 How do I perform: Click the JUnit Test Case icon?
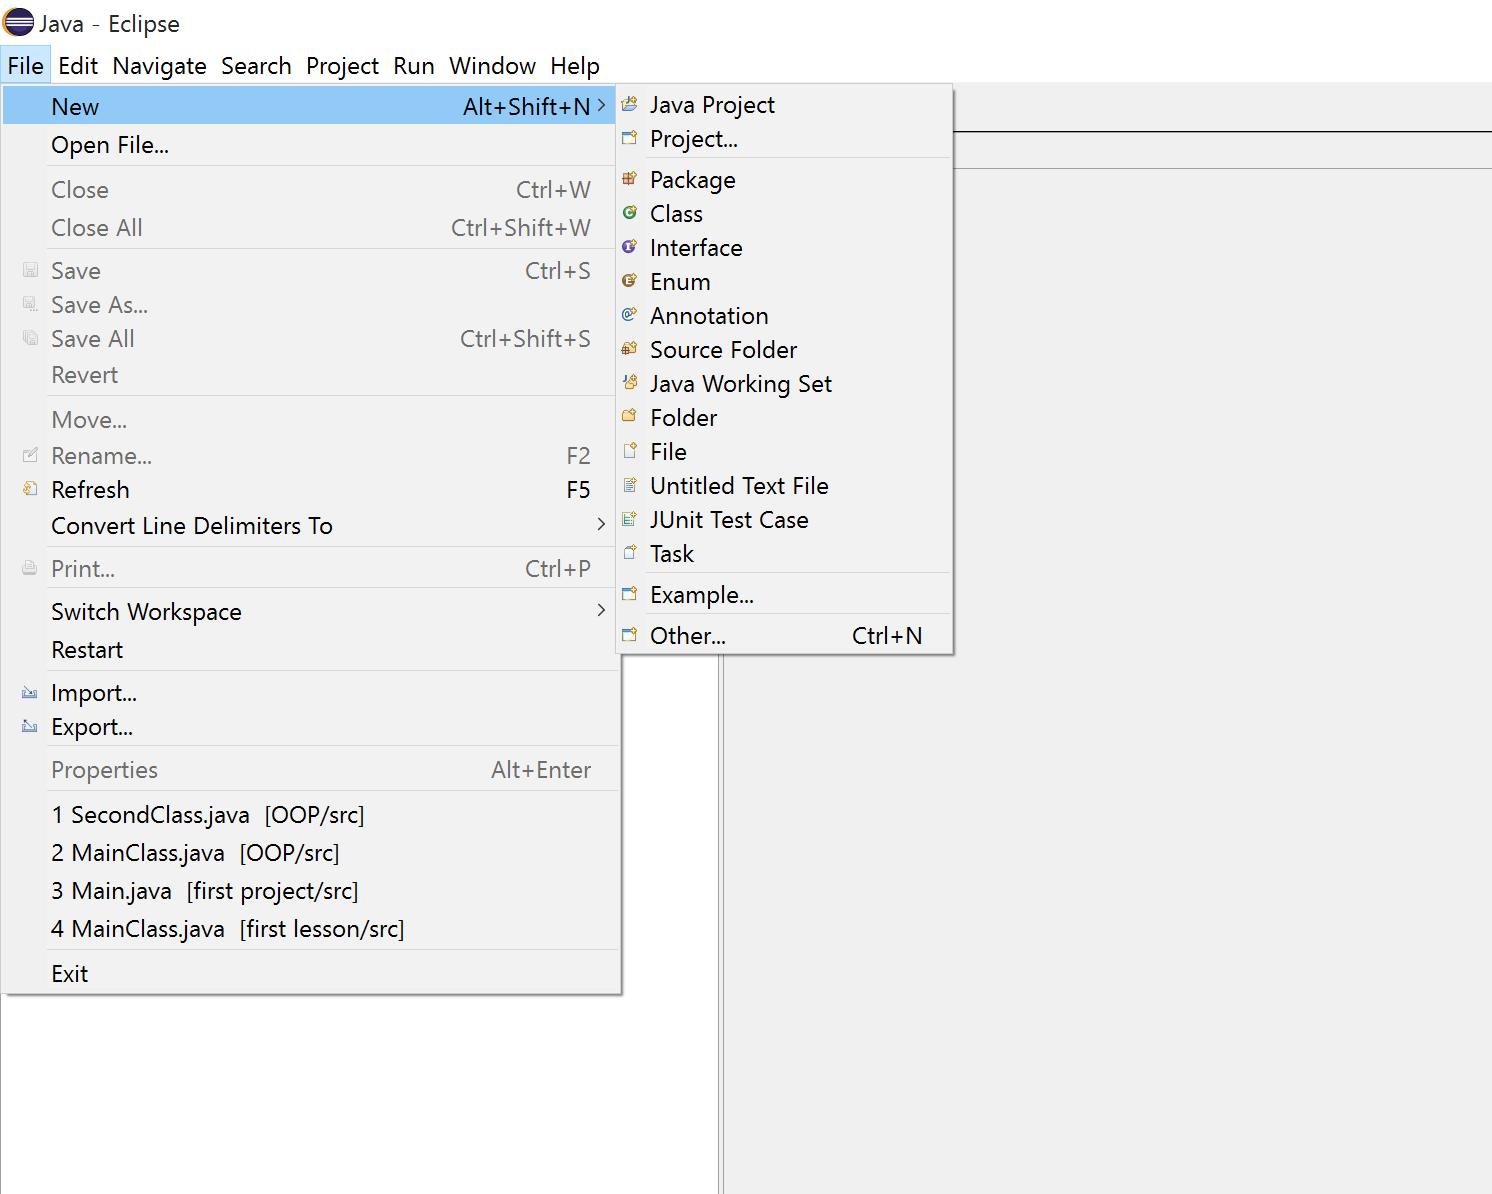click(629, 519)
